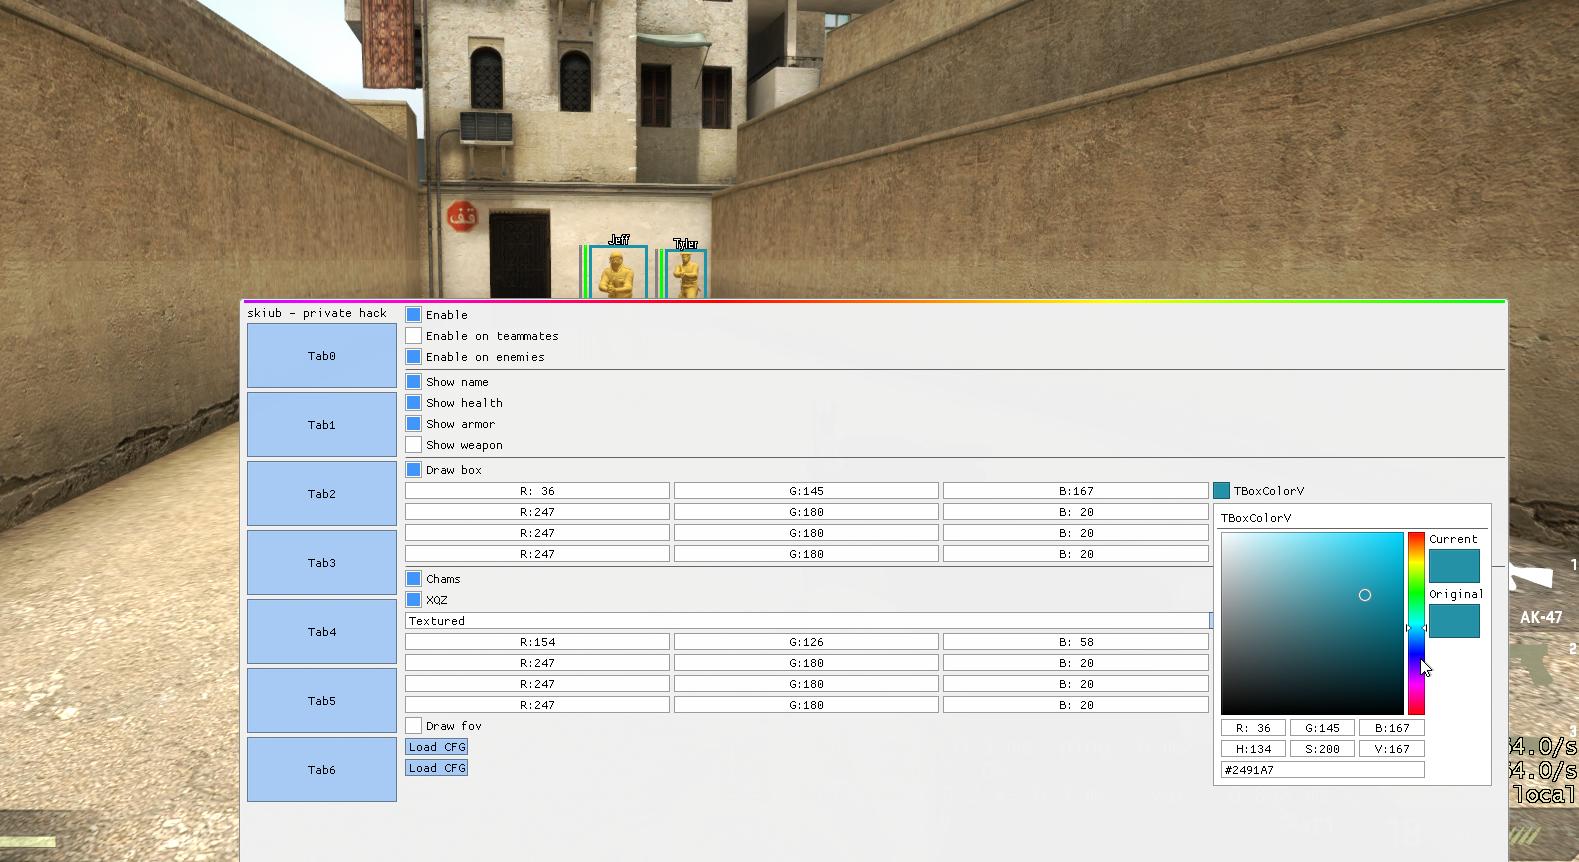This screenshot has height=862, width=1579.
Task: Click the rainbow hue bar in color picker
Action: [1416, 622]
